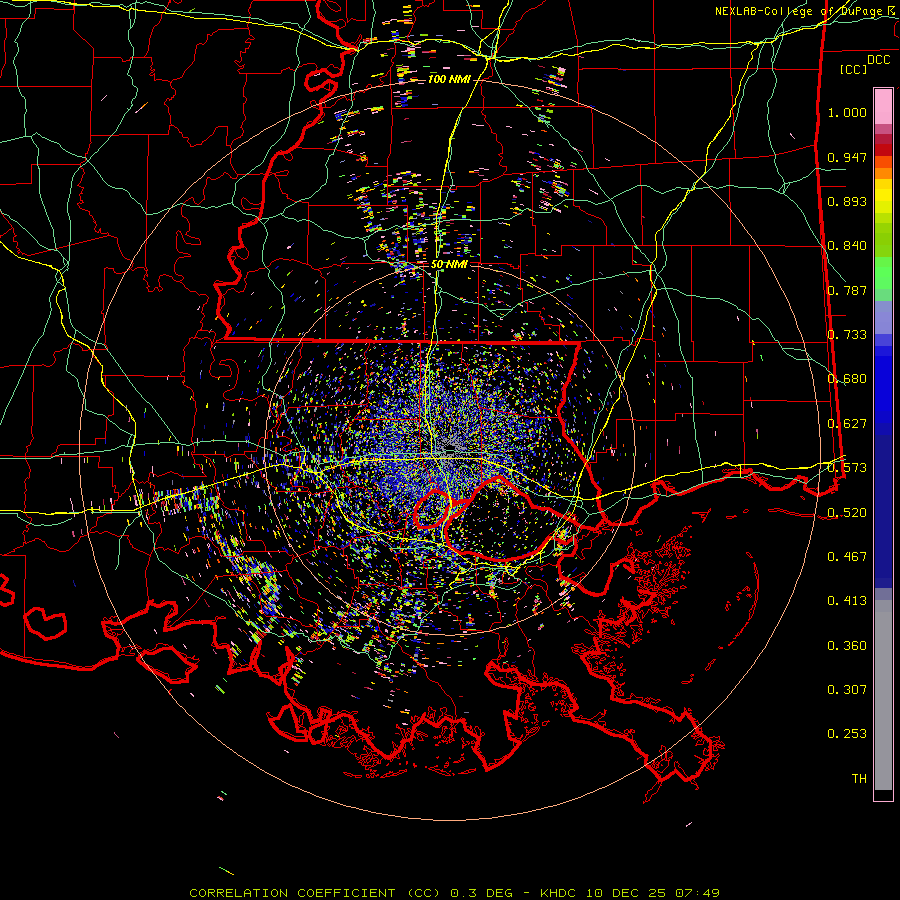Click the 1.000 color scale value
Image resolution: width=900 pixels, height=900 pixels.
tap(847, 112)
